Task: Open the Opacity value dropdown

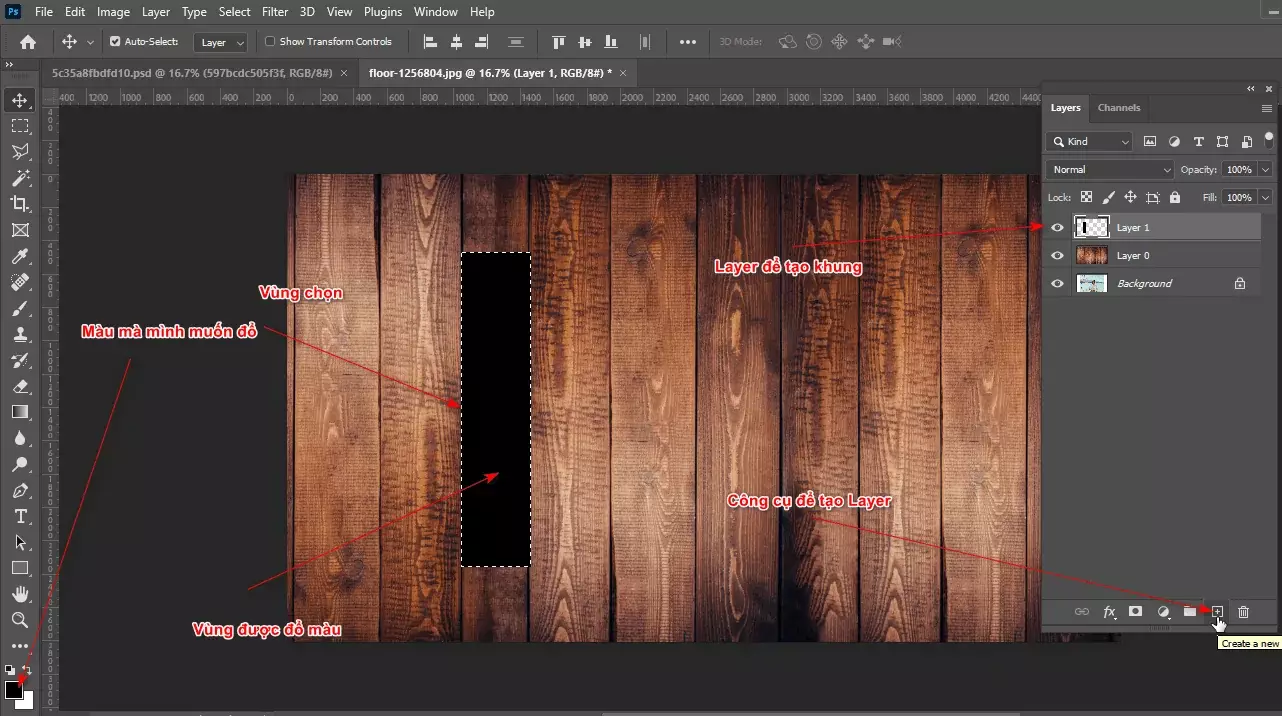Action: (x=1264, y=169)
